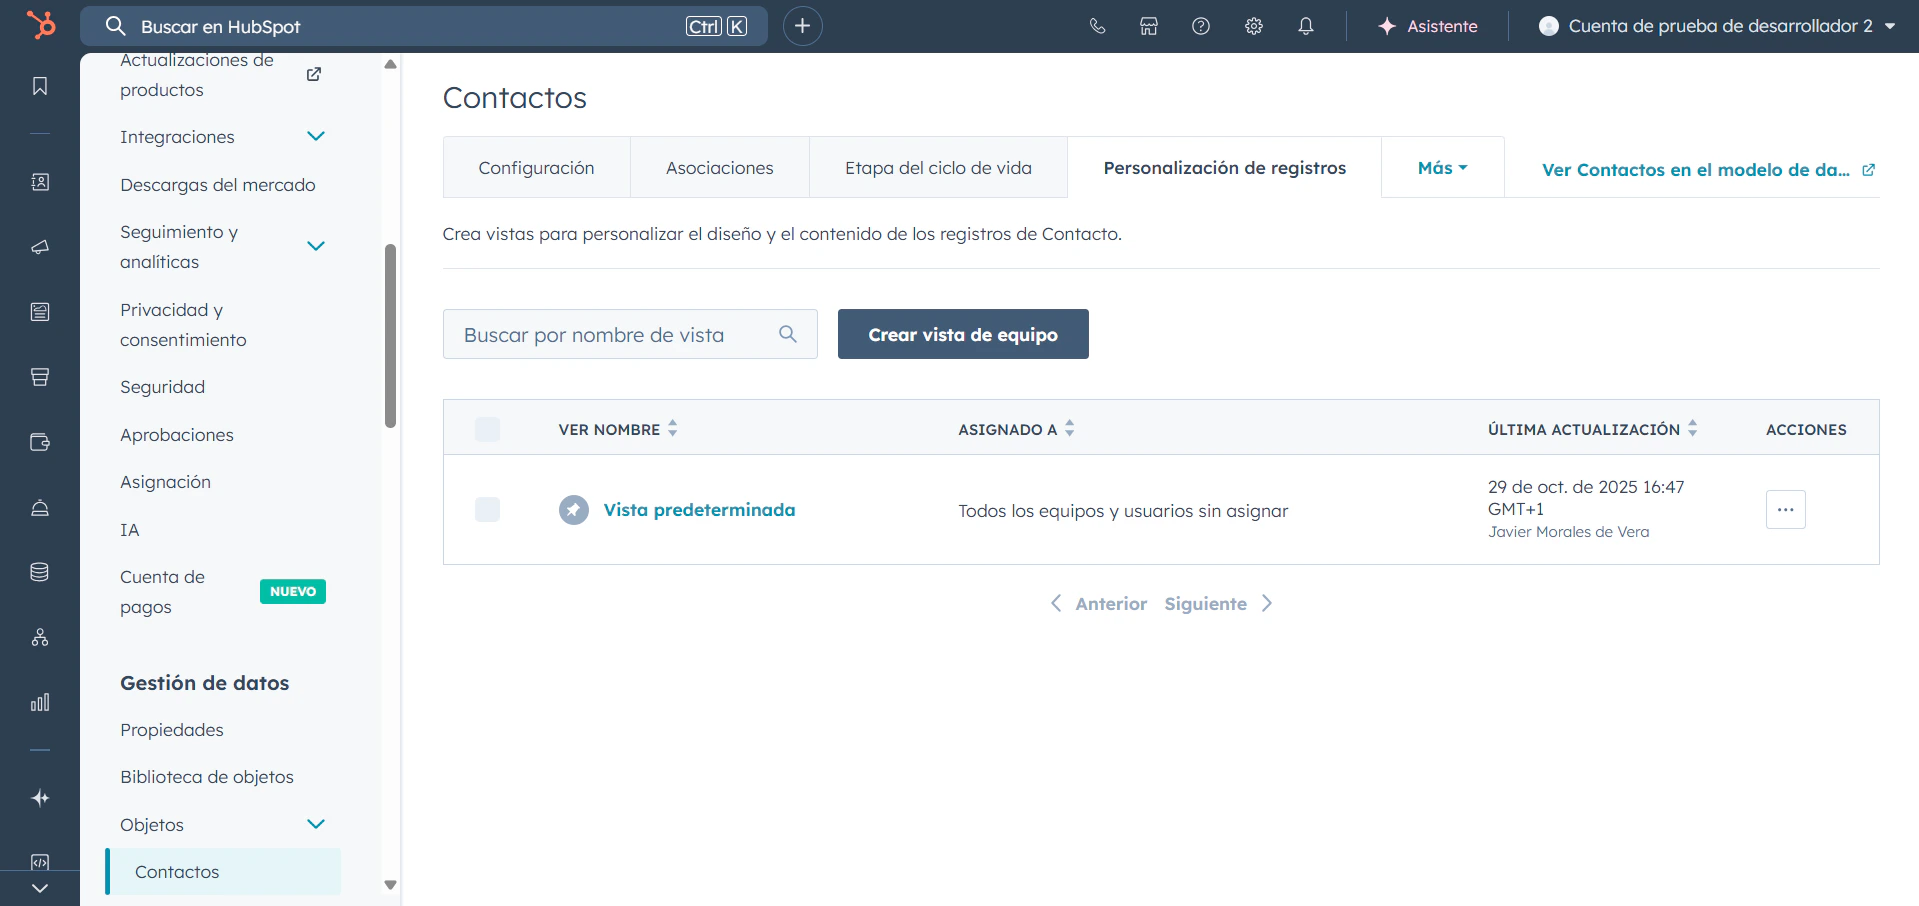Open the Etapa del ciclo de vida tab
The image size is (1919, 906).
pyautogui.click(x=938, y=167)
